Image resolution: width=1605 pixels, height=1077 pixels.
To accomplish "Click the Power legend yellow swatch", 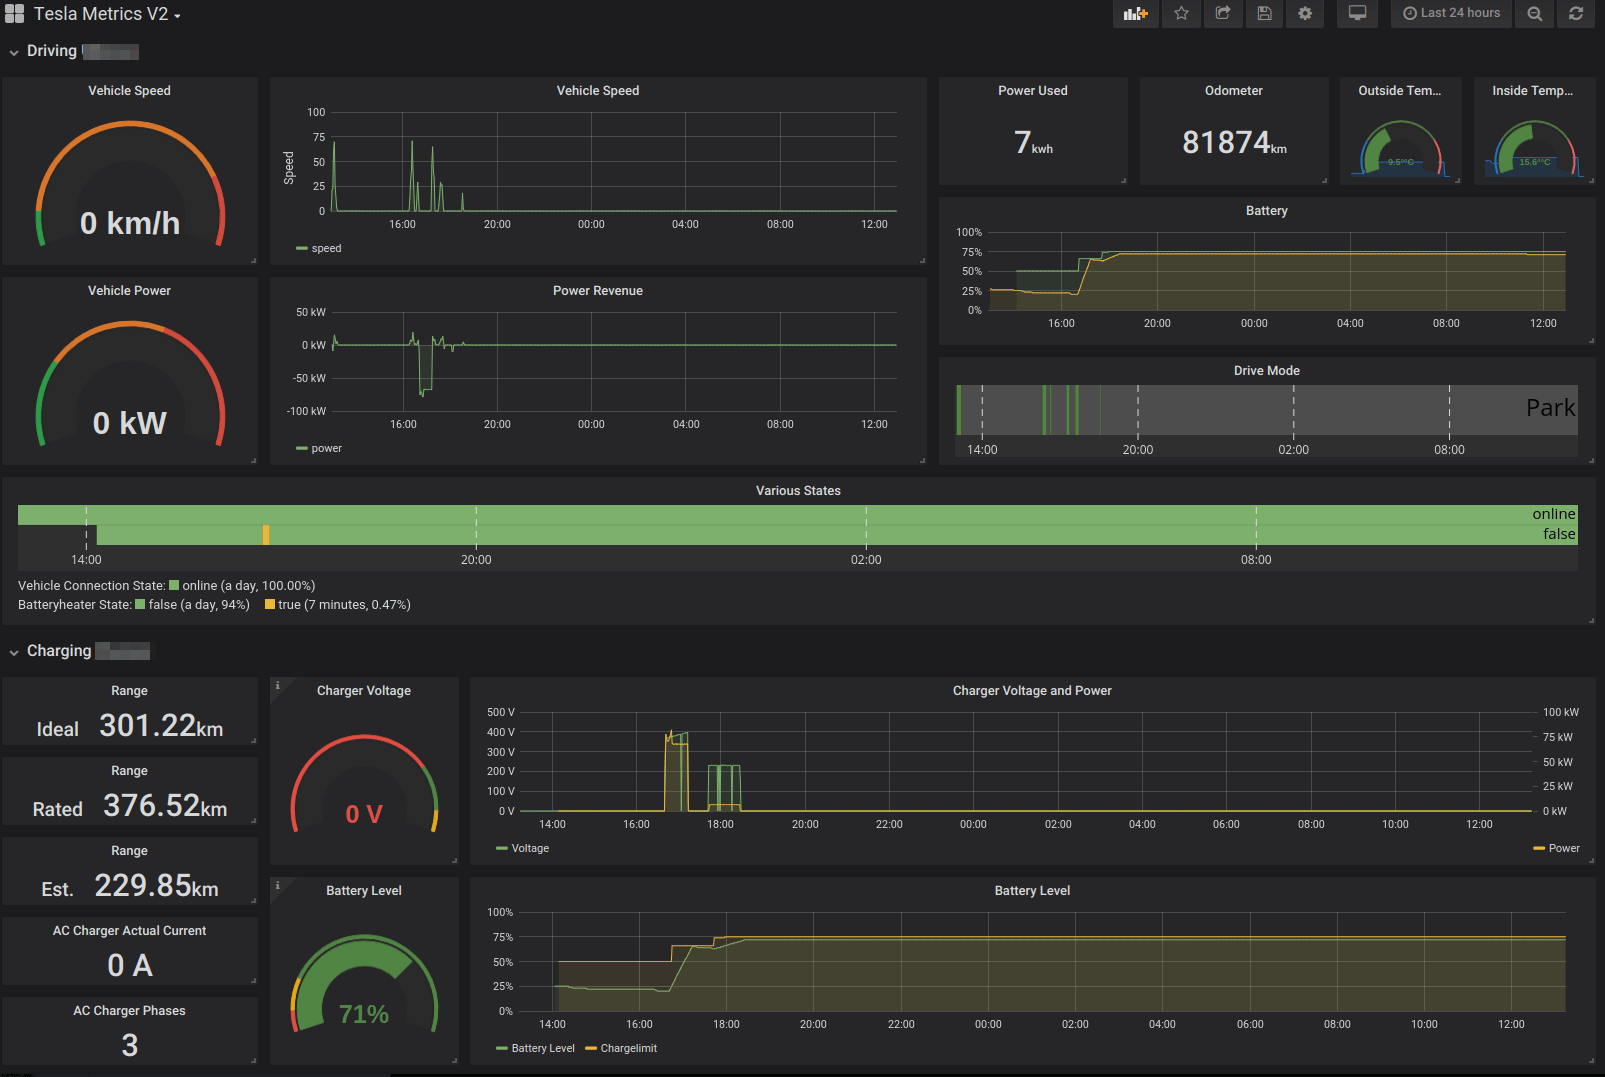I will (1539, 848).
